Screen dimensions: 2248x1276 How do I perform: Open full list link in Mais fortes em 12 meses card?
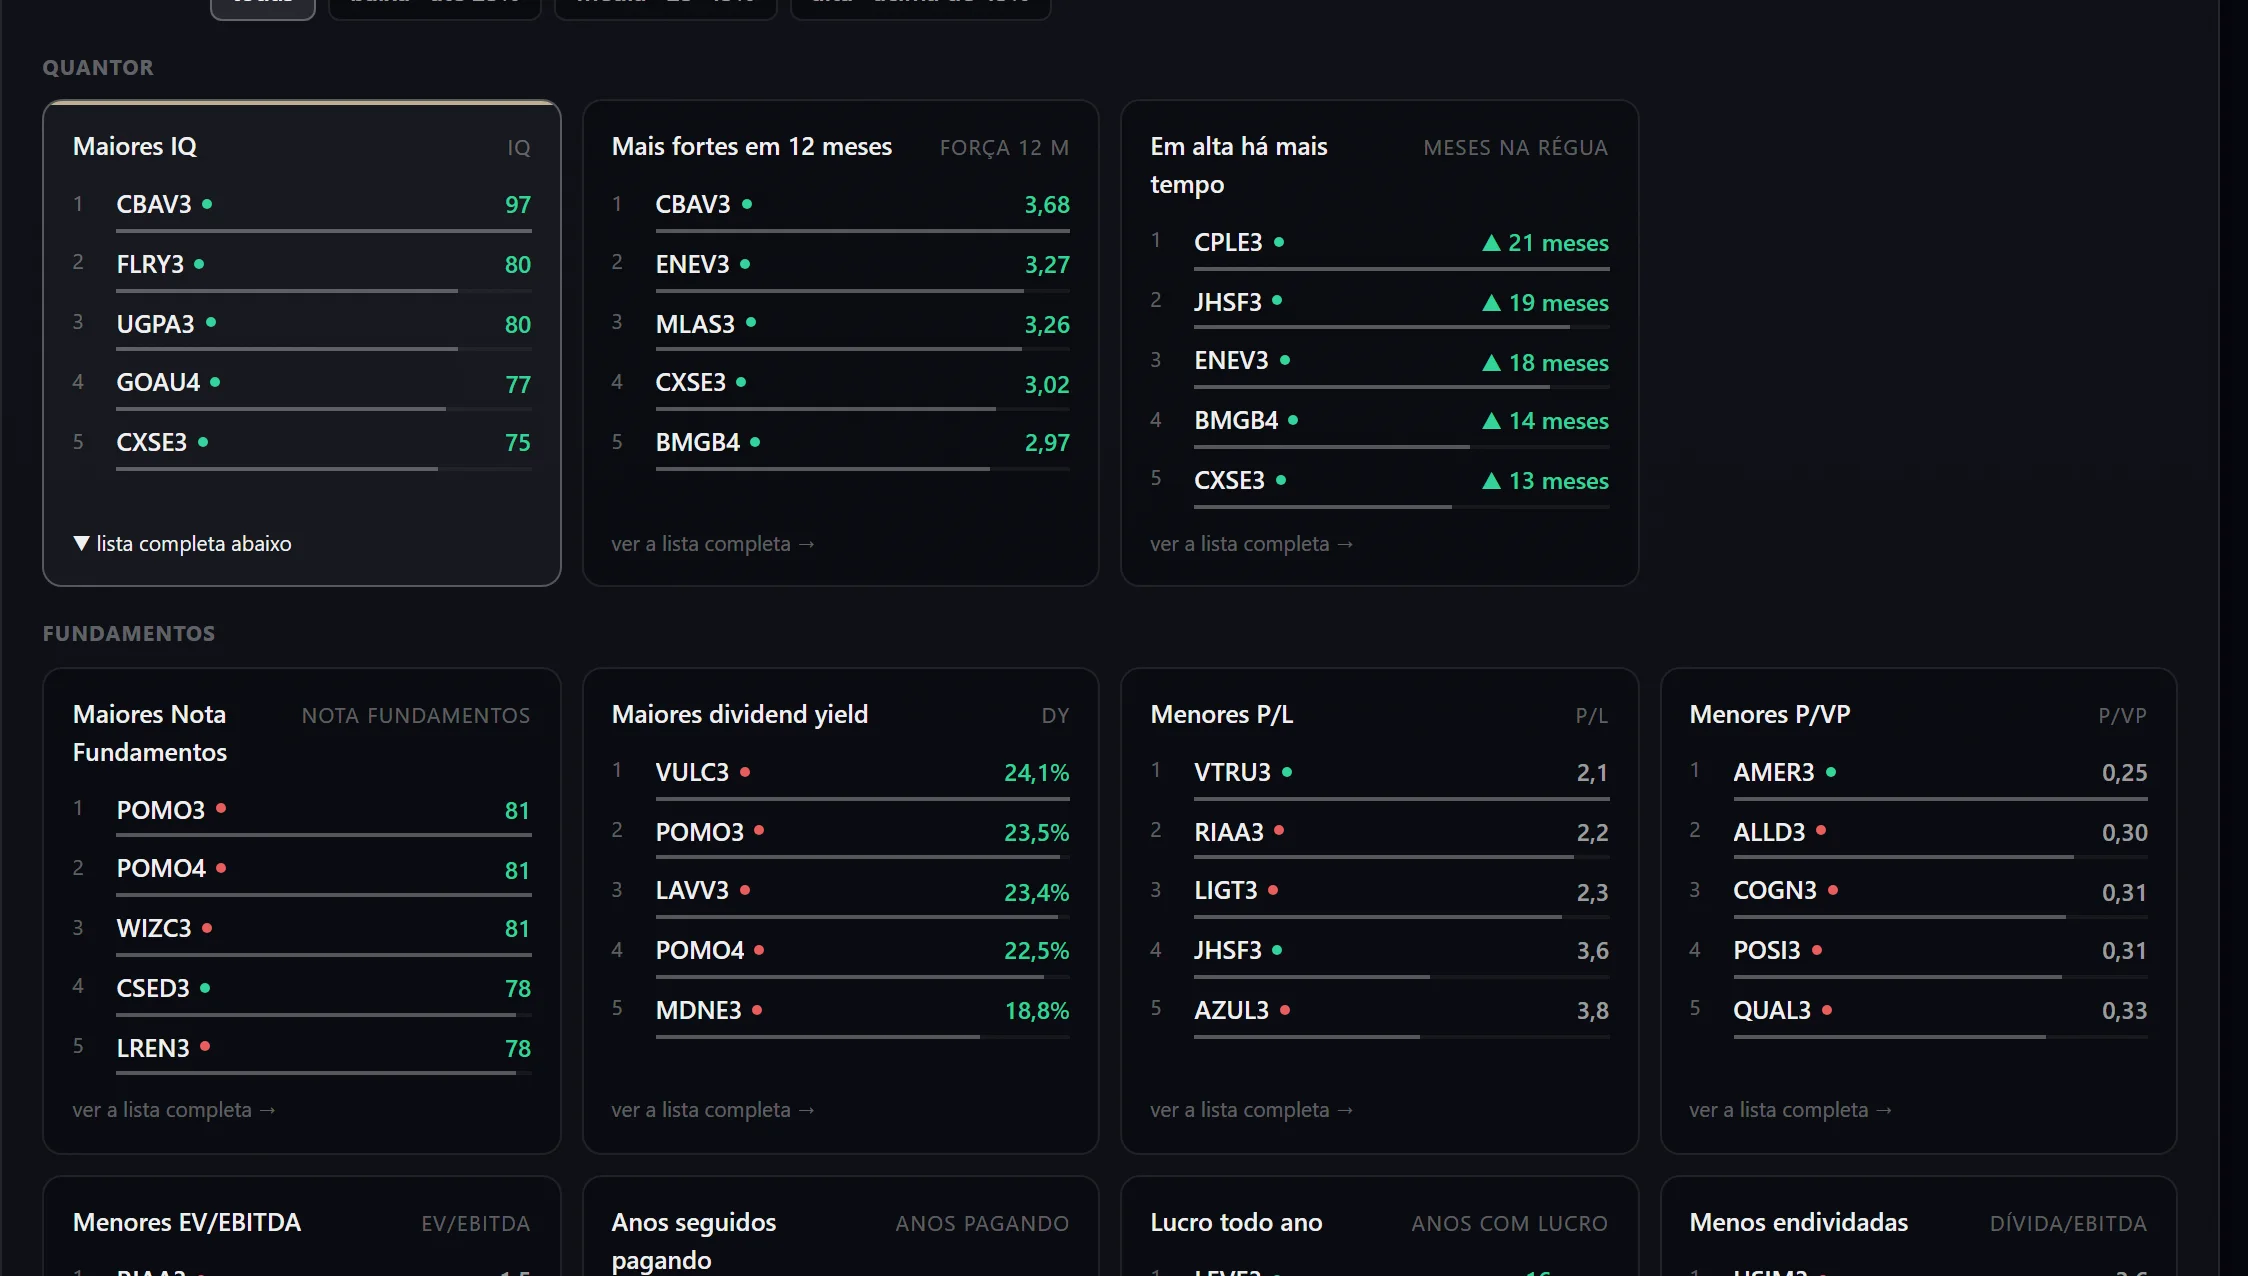pyautogui.click(x=713, y=544)
